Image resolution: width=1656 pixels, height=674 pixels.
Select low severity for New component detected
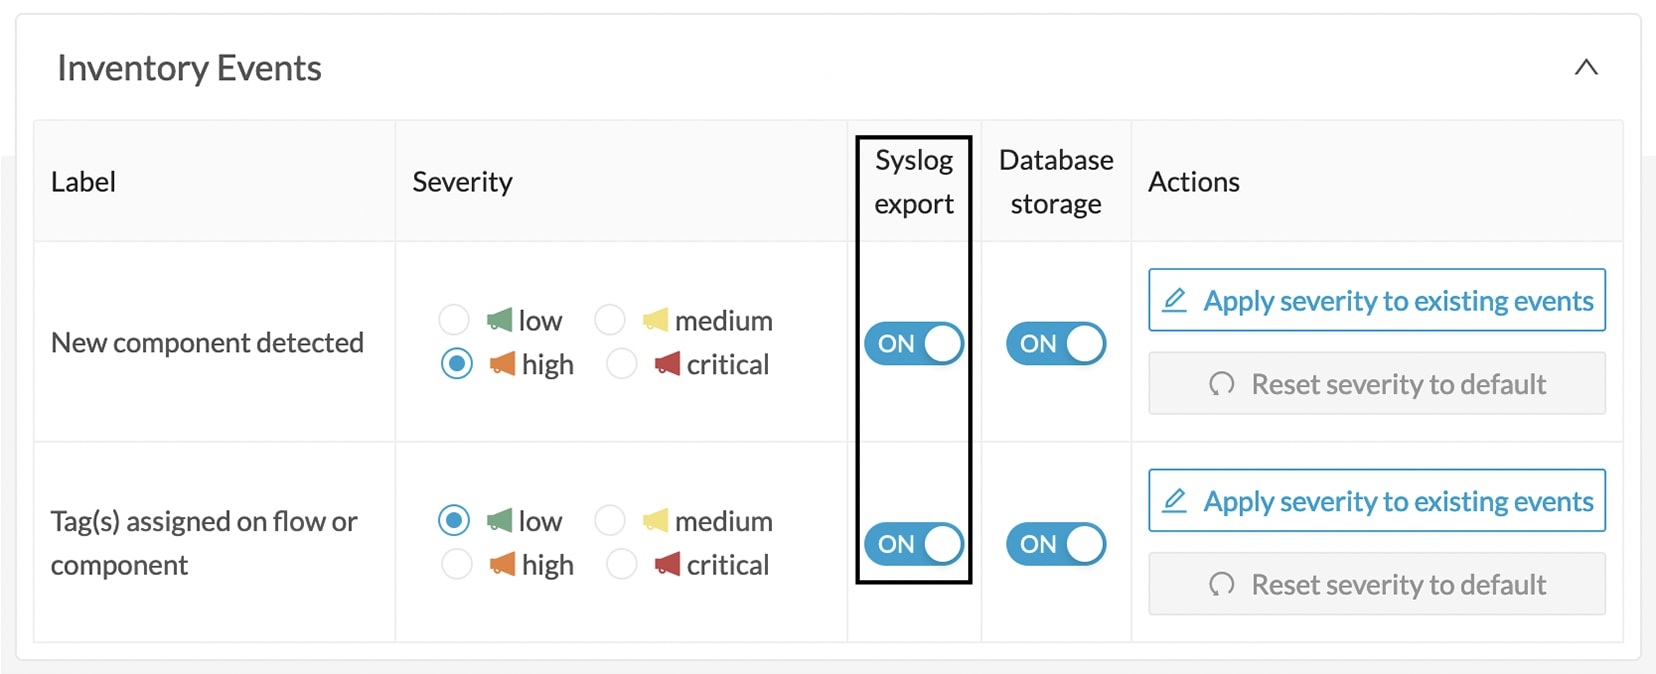point(454,320)
